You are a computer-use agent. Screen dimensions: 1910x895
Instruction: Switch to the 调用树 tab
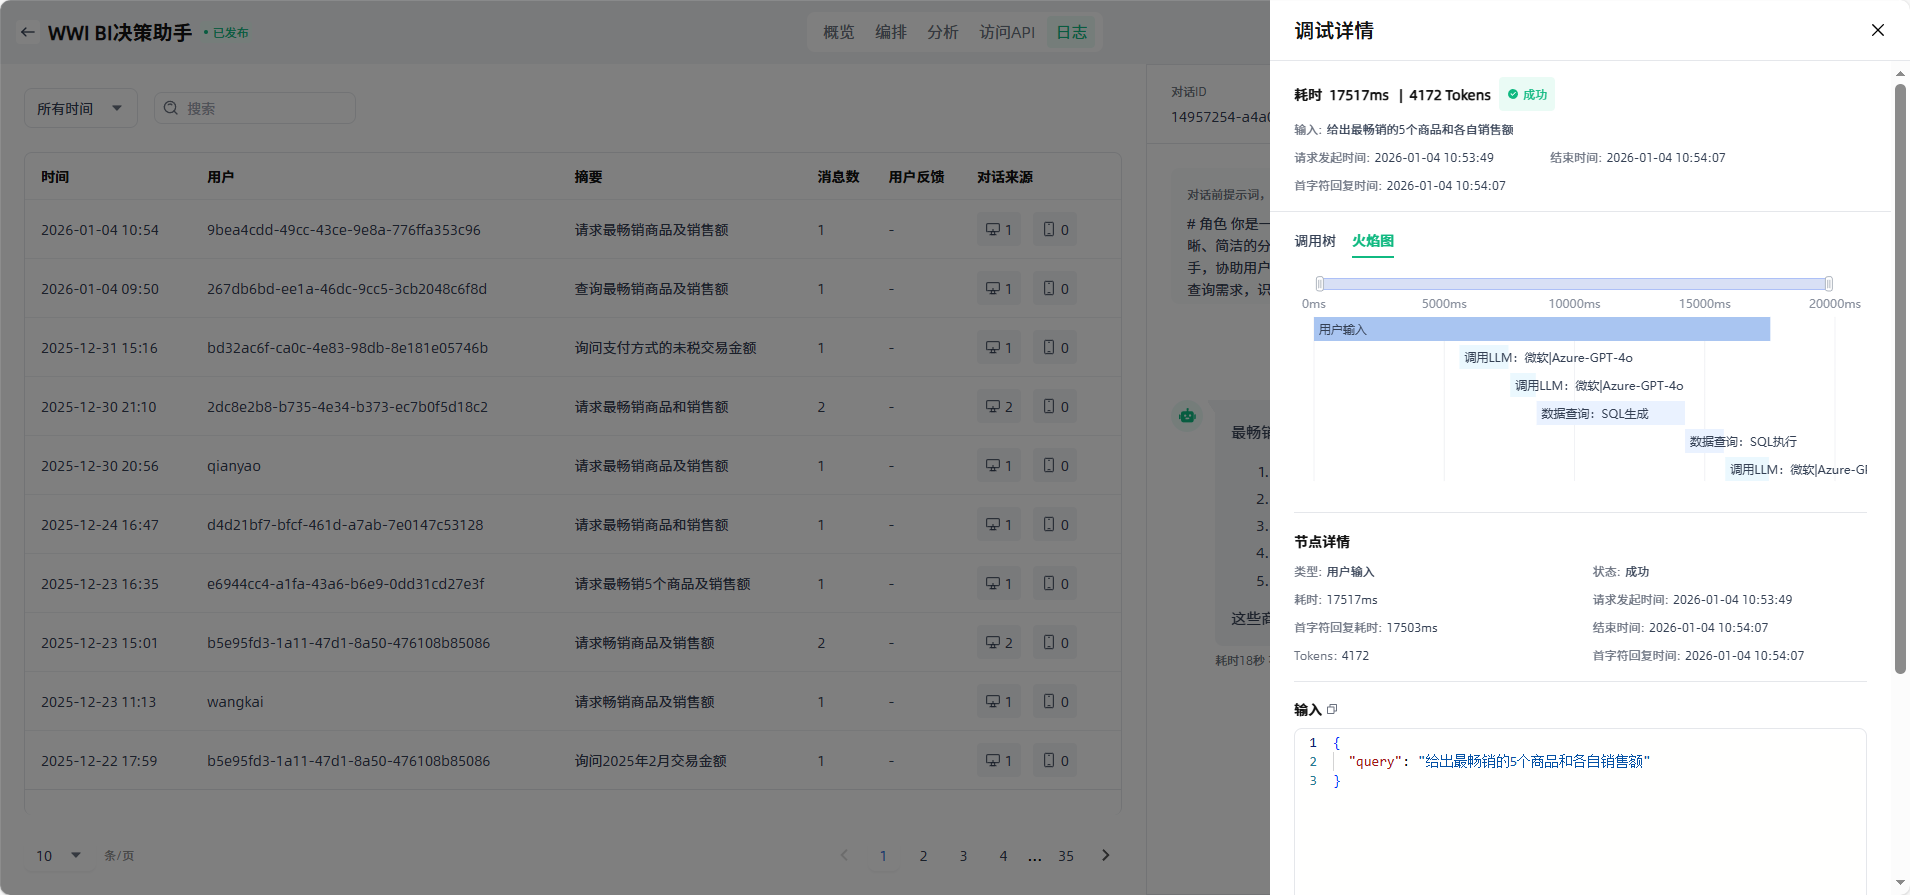(x=1314, y=241)
